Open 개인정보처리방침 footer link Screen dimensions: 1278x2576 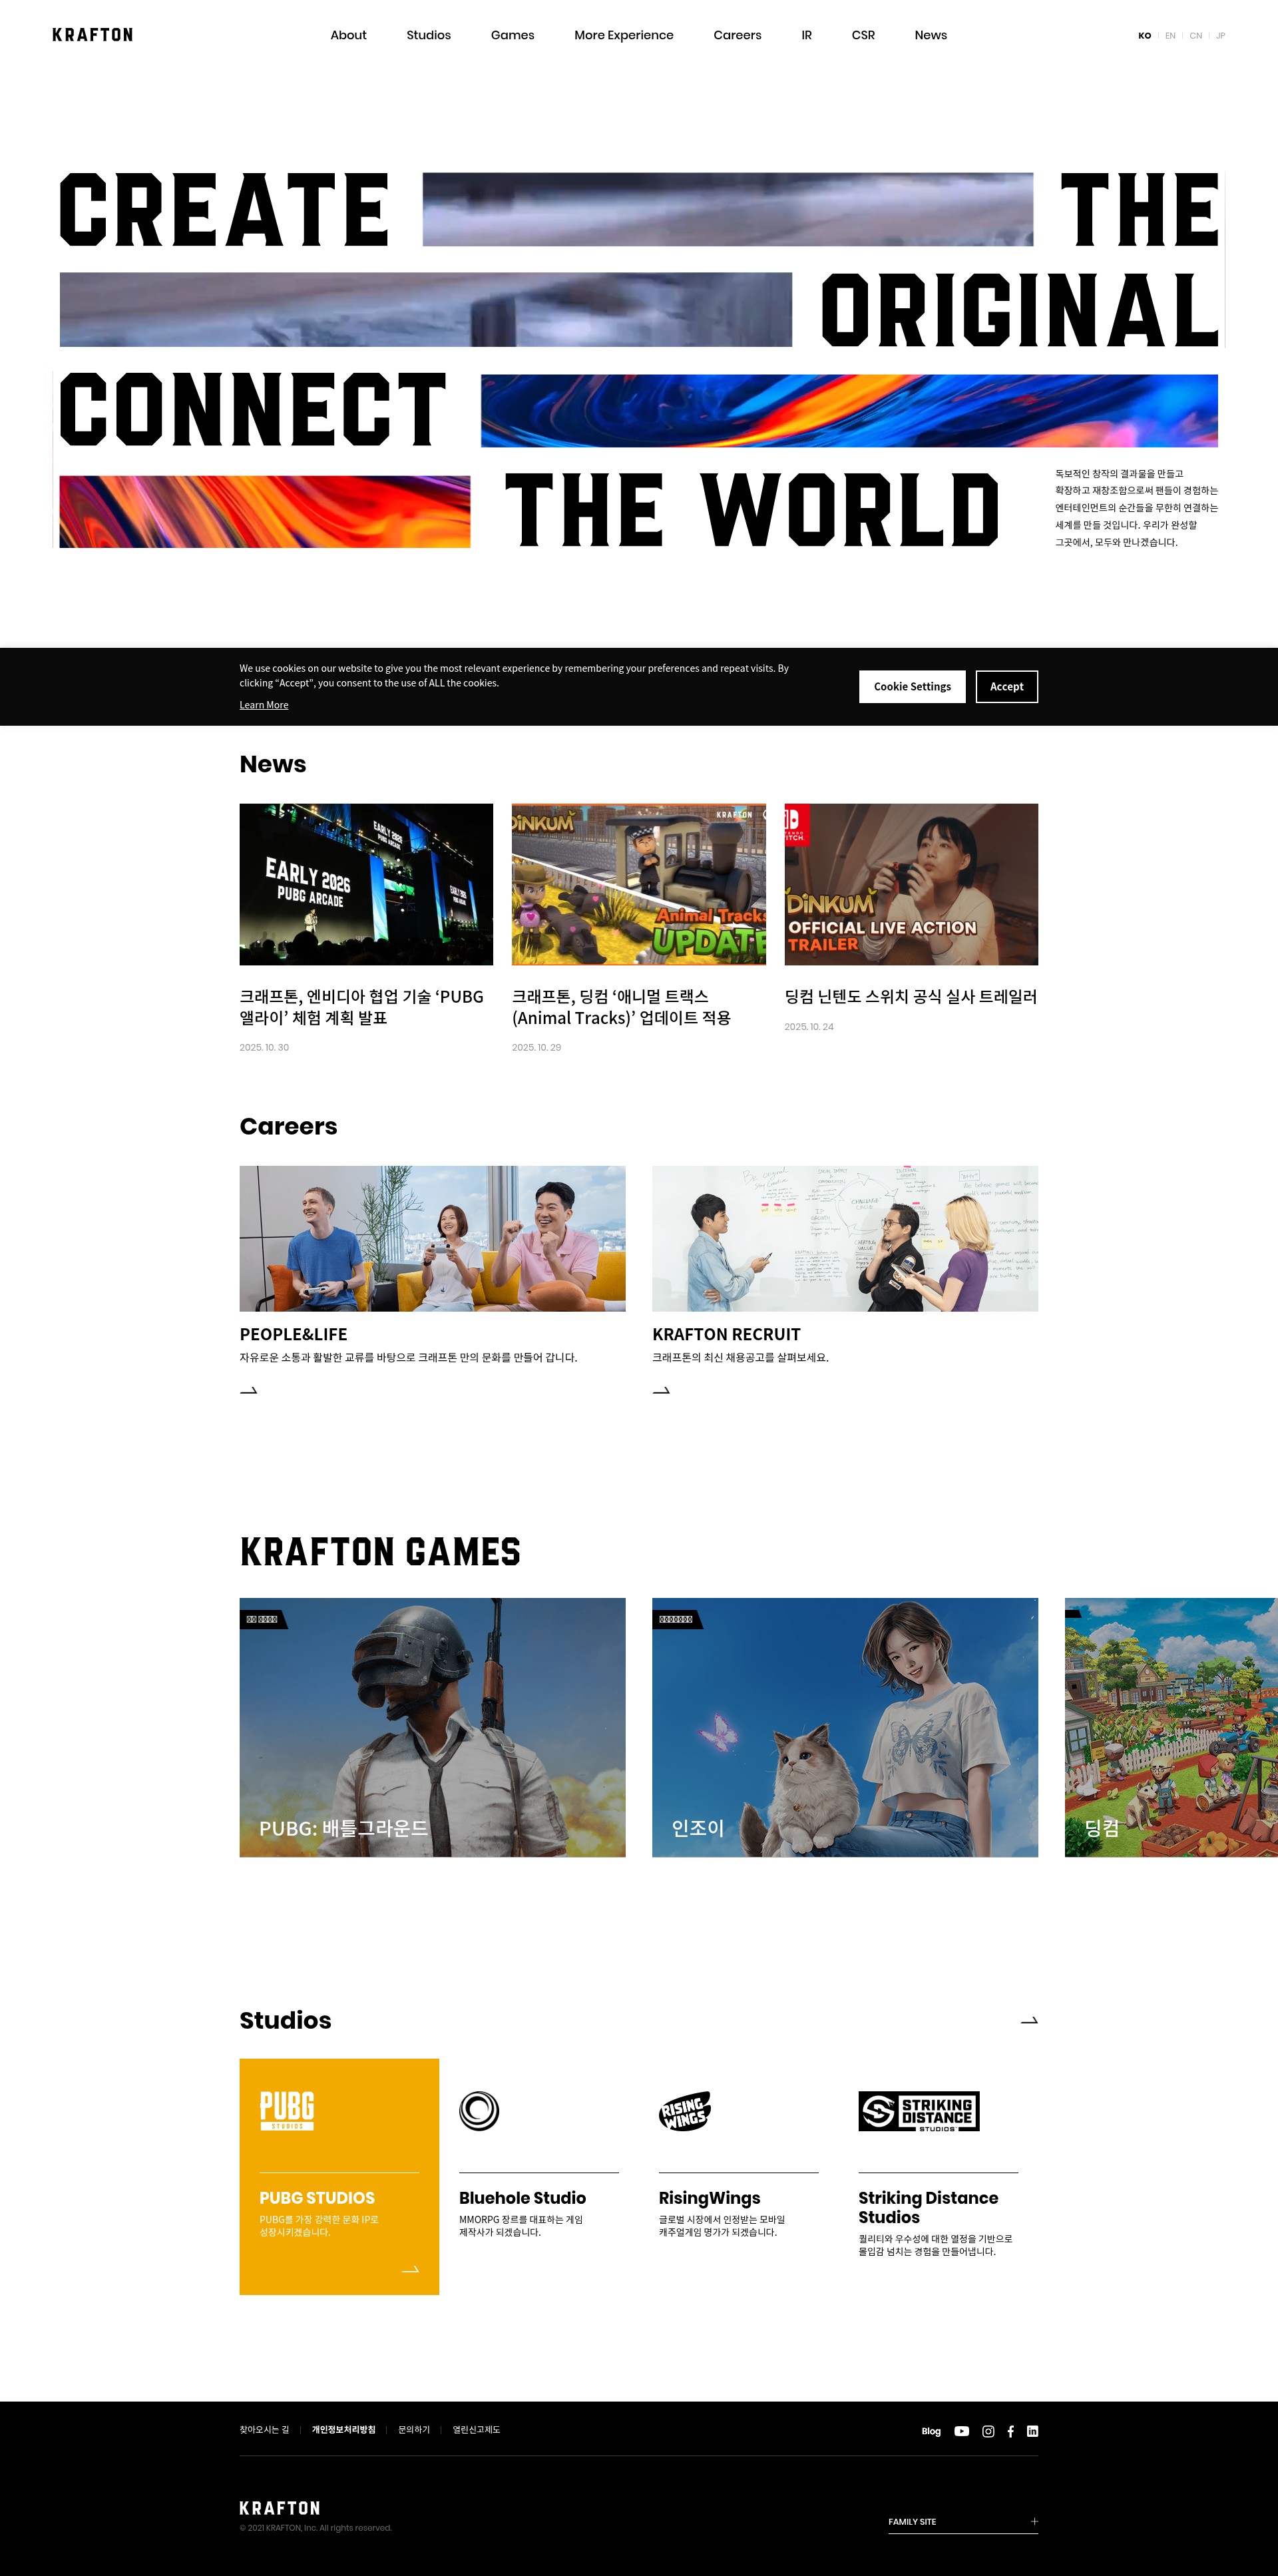343,2429
